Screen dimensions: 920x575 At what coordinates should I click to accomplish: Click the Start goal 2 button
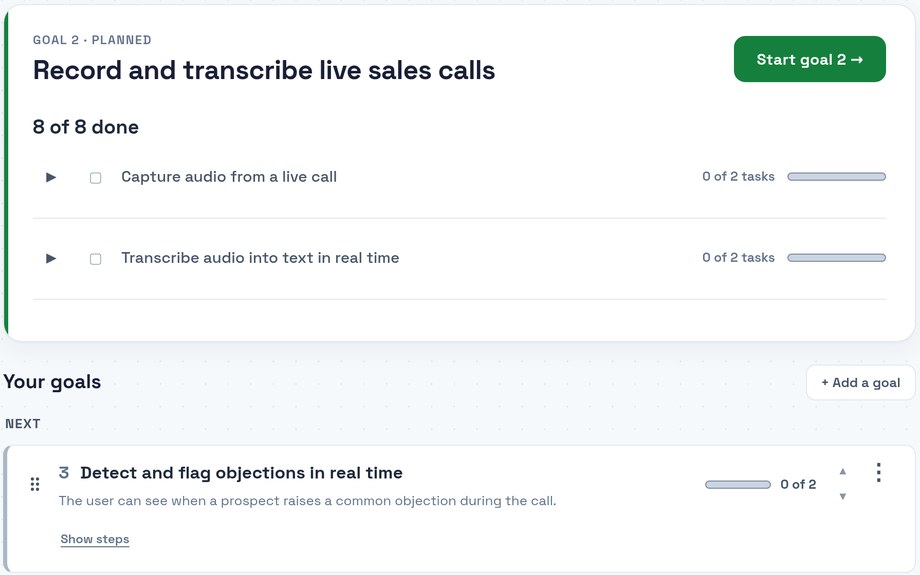click(x=810, y=59)
